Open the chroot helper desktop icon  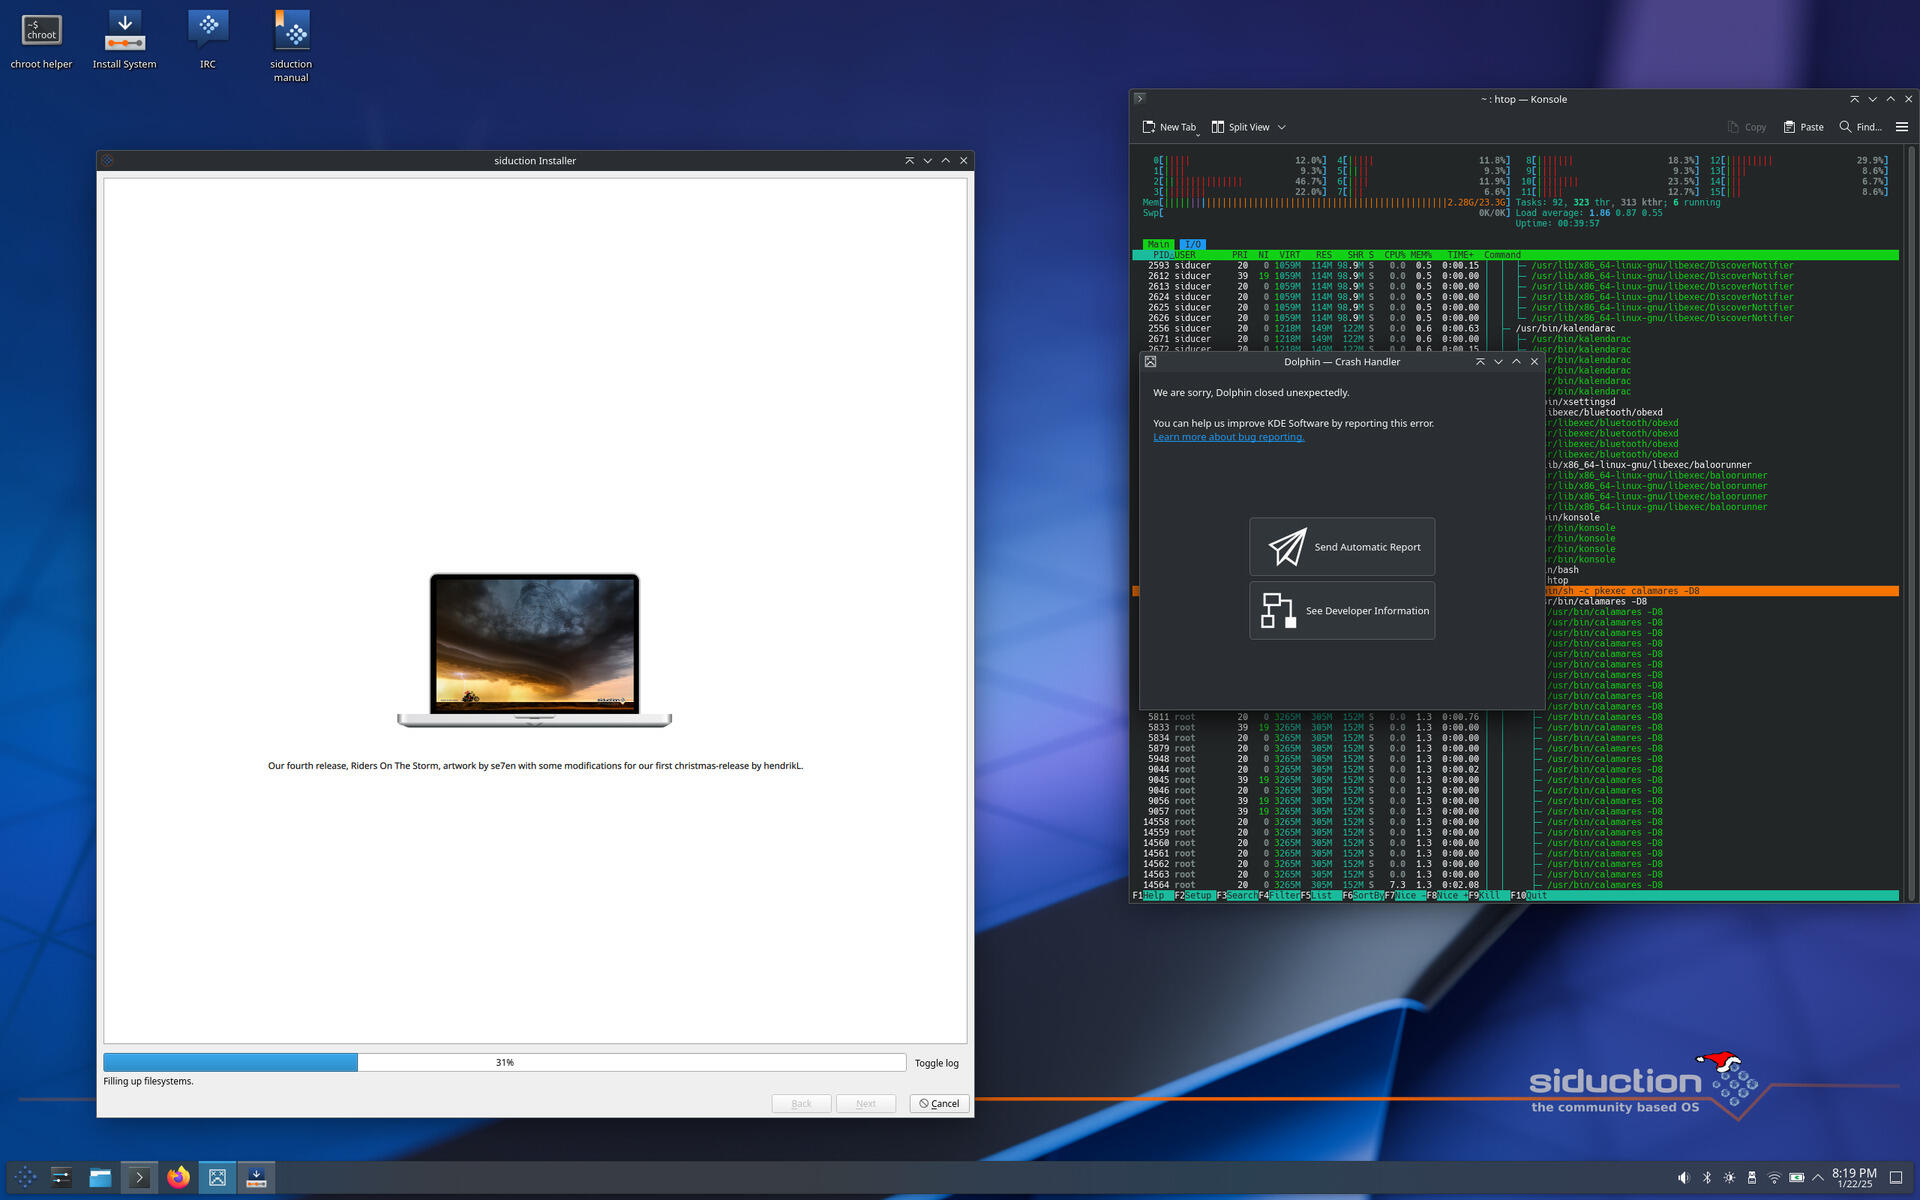pyautogui.click(x=41, y=41)
